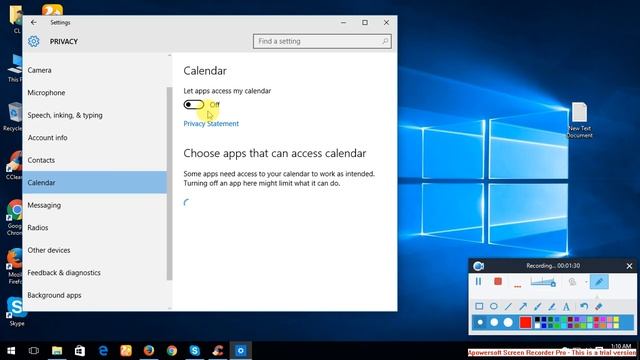Choose the smallest brush size dot

point(480,322)
